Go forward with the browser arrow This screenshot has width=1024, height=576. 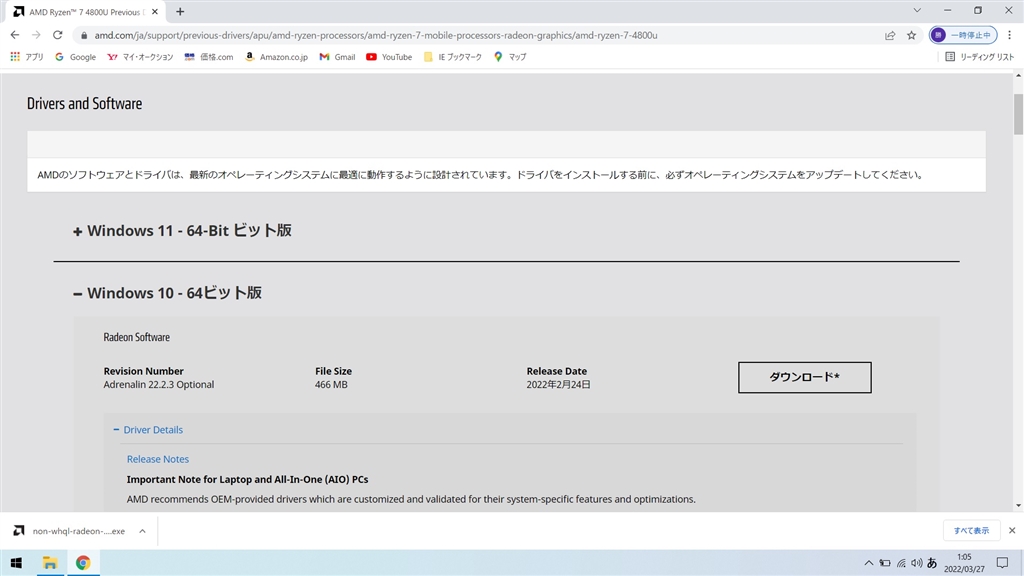[x=36, y=35]
